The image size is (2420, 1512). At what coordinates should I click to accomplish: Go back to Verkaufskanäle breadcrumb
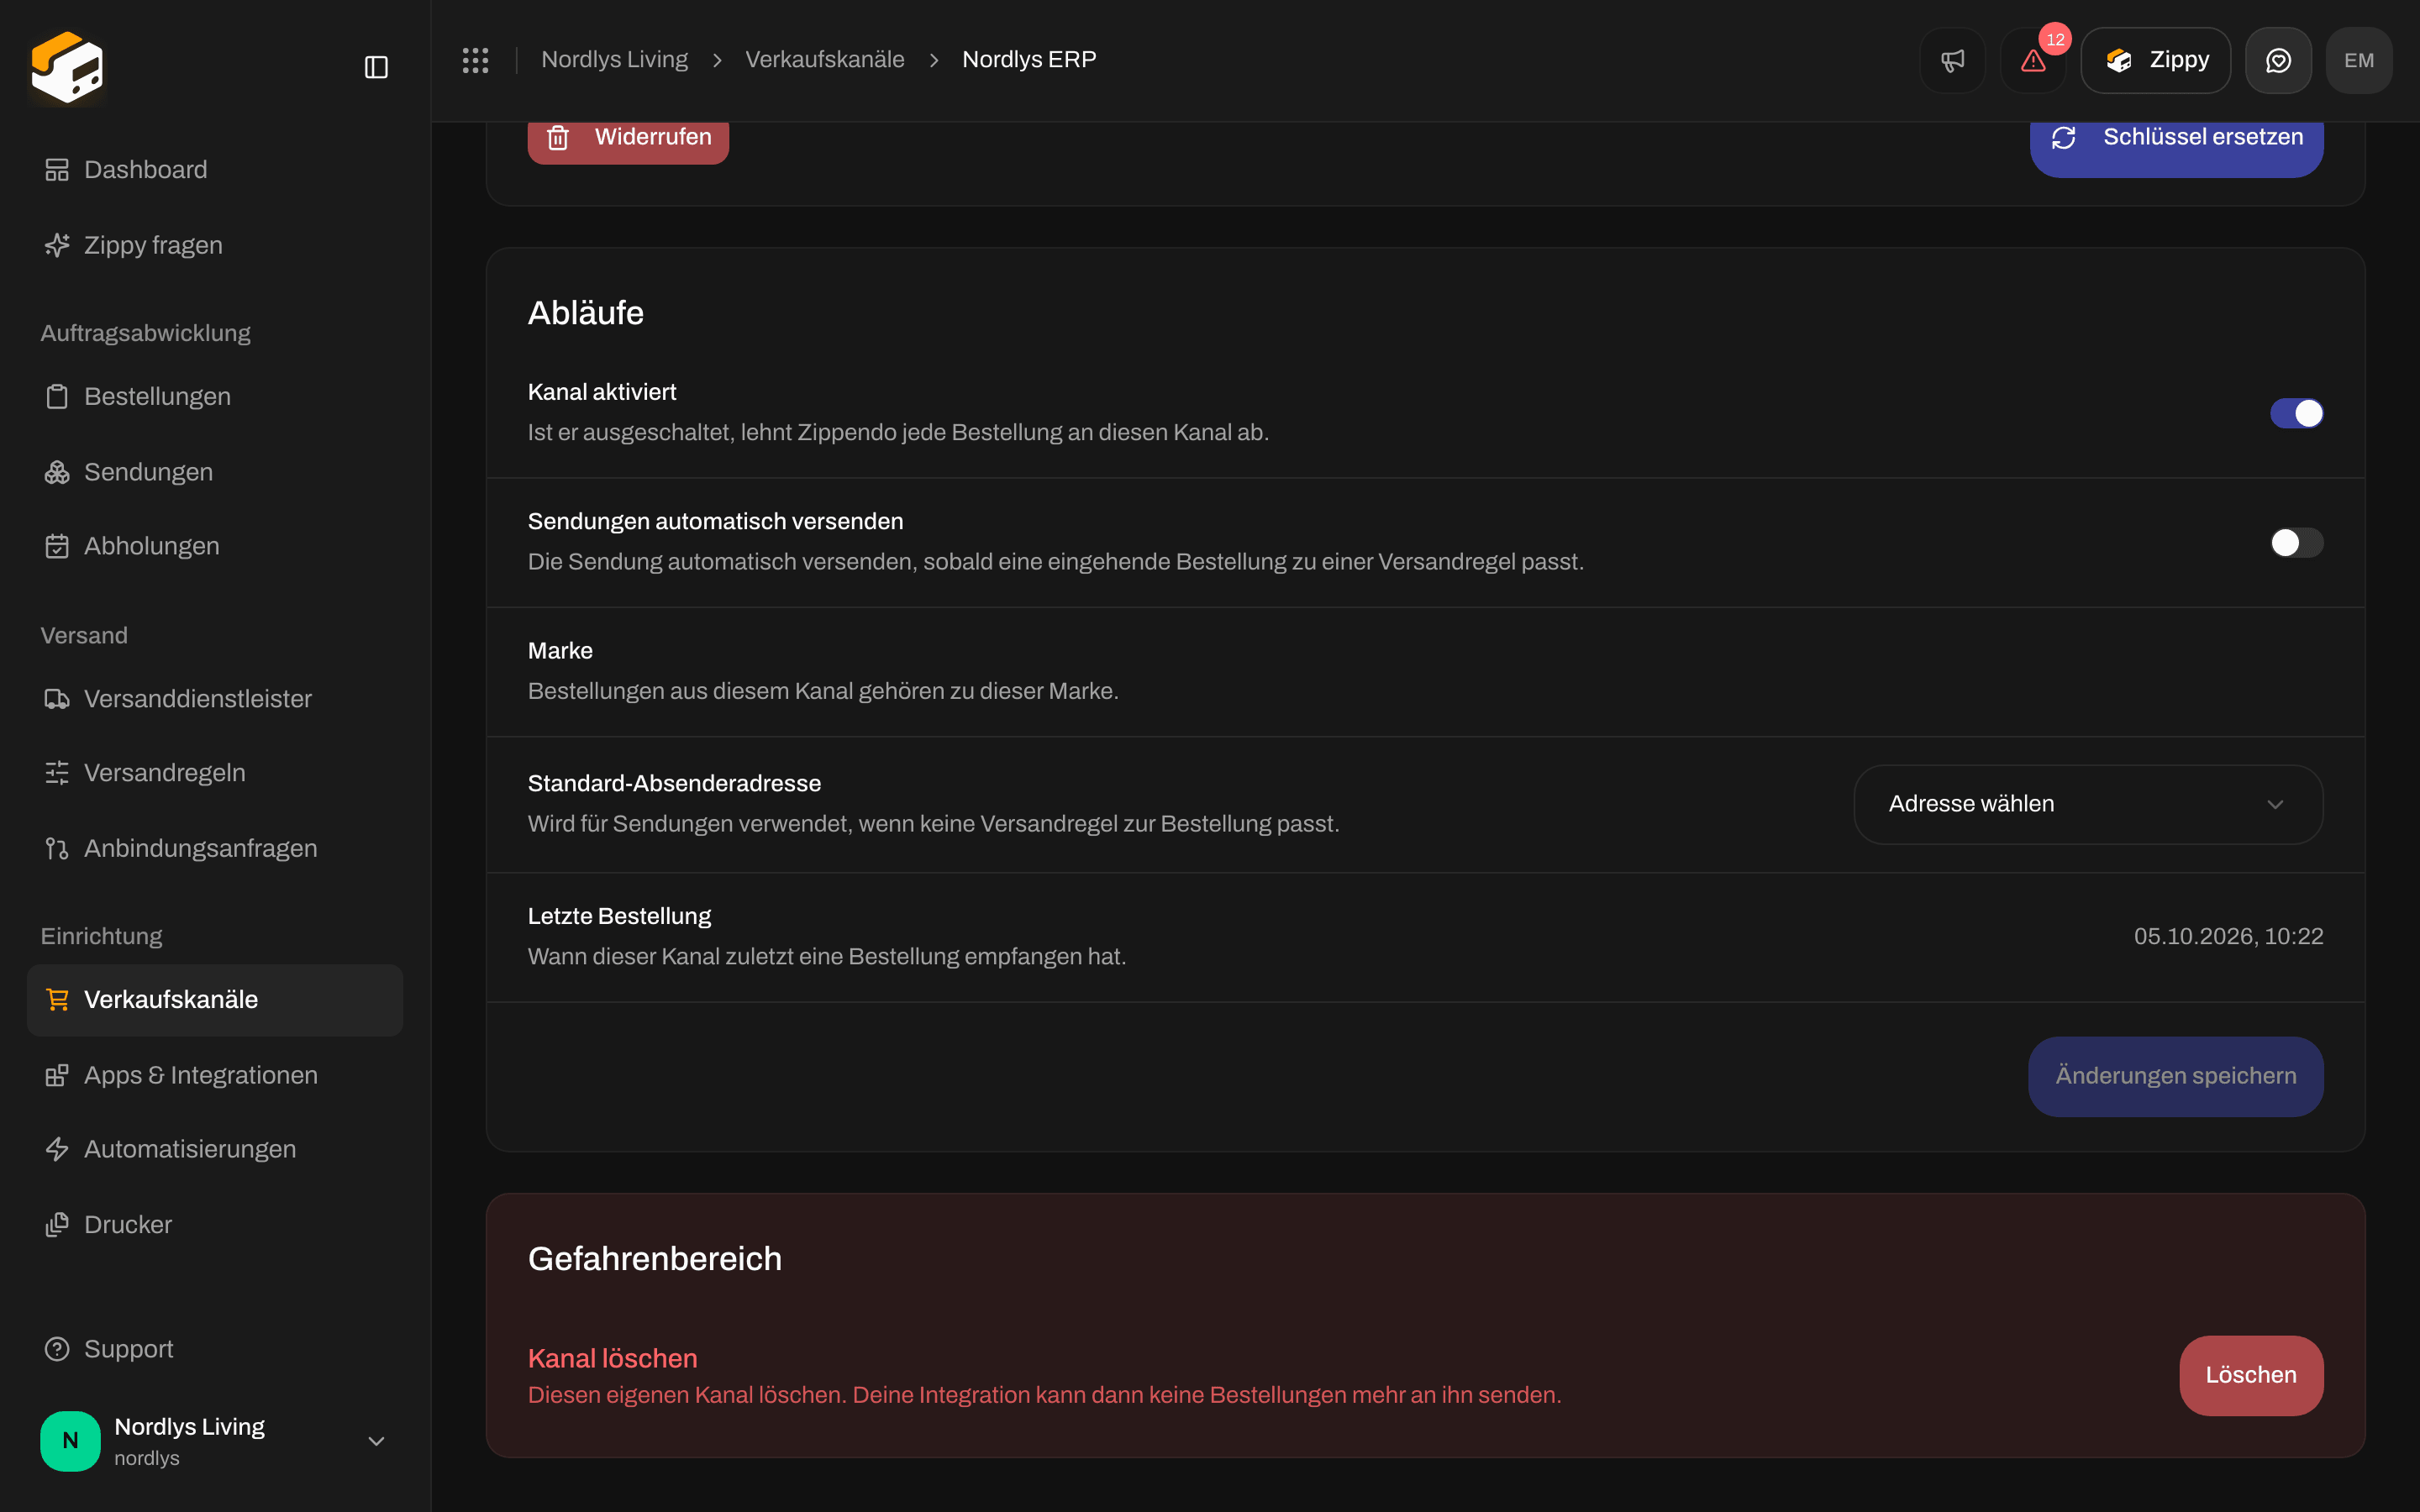[825, 60]
